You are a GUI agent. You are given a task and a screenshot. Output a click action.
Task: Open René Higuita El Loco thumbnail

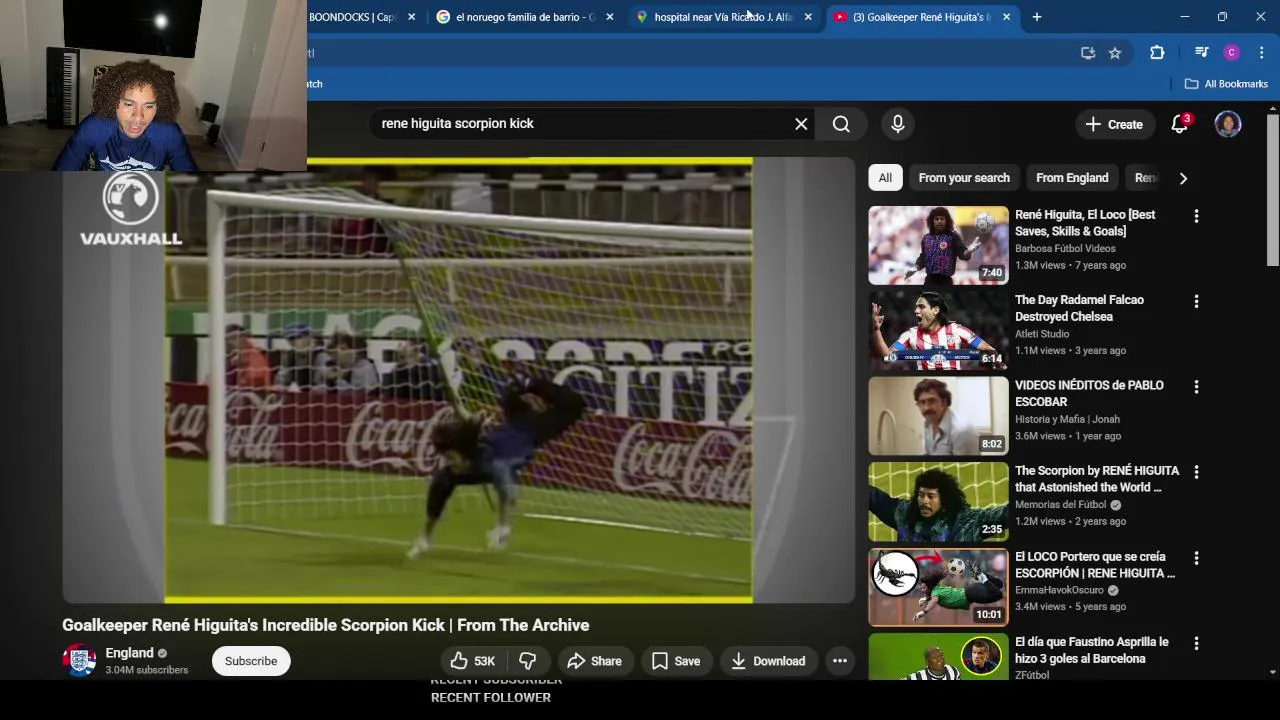click(938, 246)
